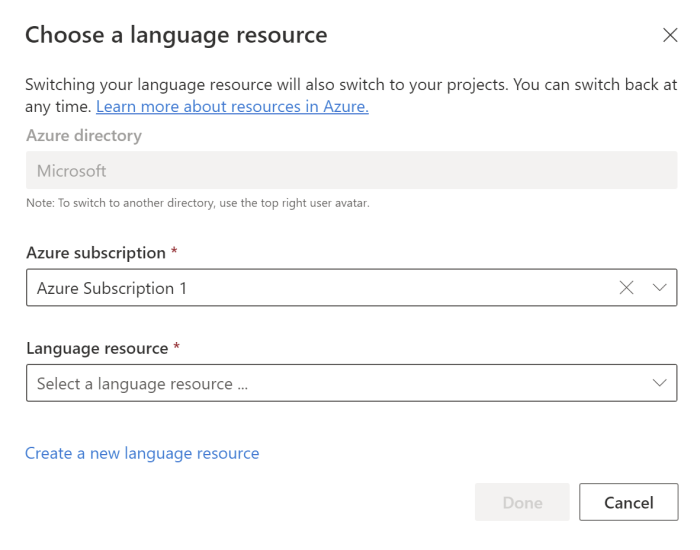The width and height of the screenshot is (700, 550).
Task: Click the Azure directory 'Microsoft' field
Action: tap(351, 171)
